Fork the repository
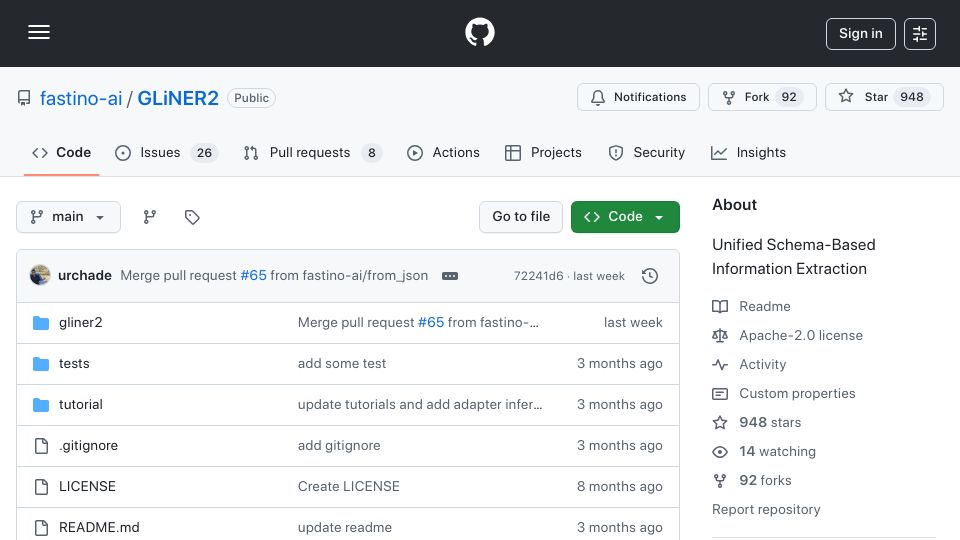 pos(762,97)
